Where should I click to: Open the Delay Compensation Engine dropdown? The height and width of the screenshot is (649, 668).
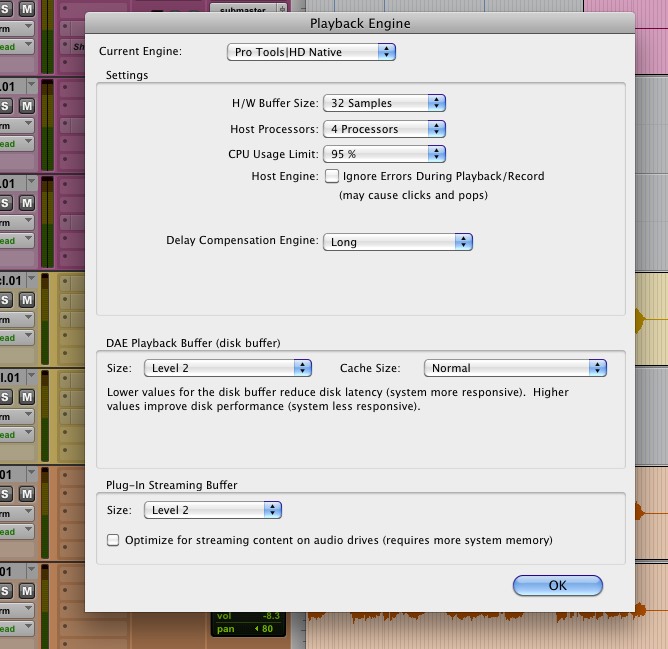(x=398, y=242)
